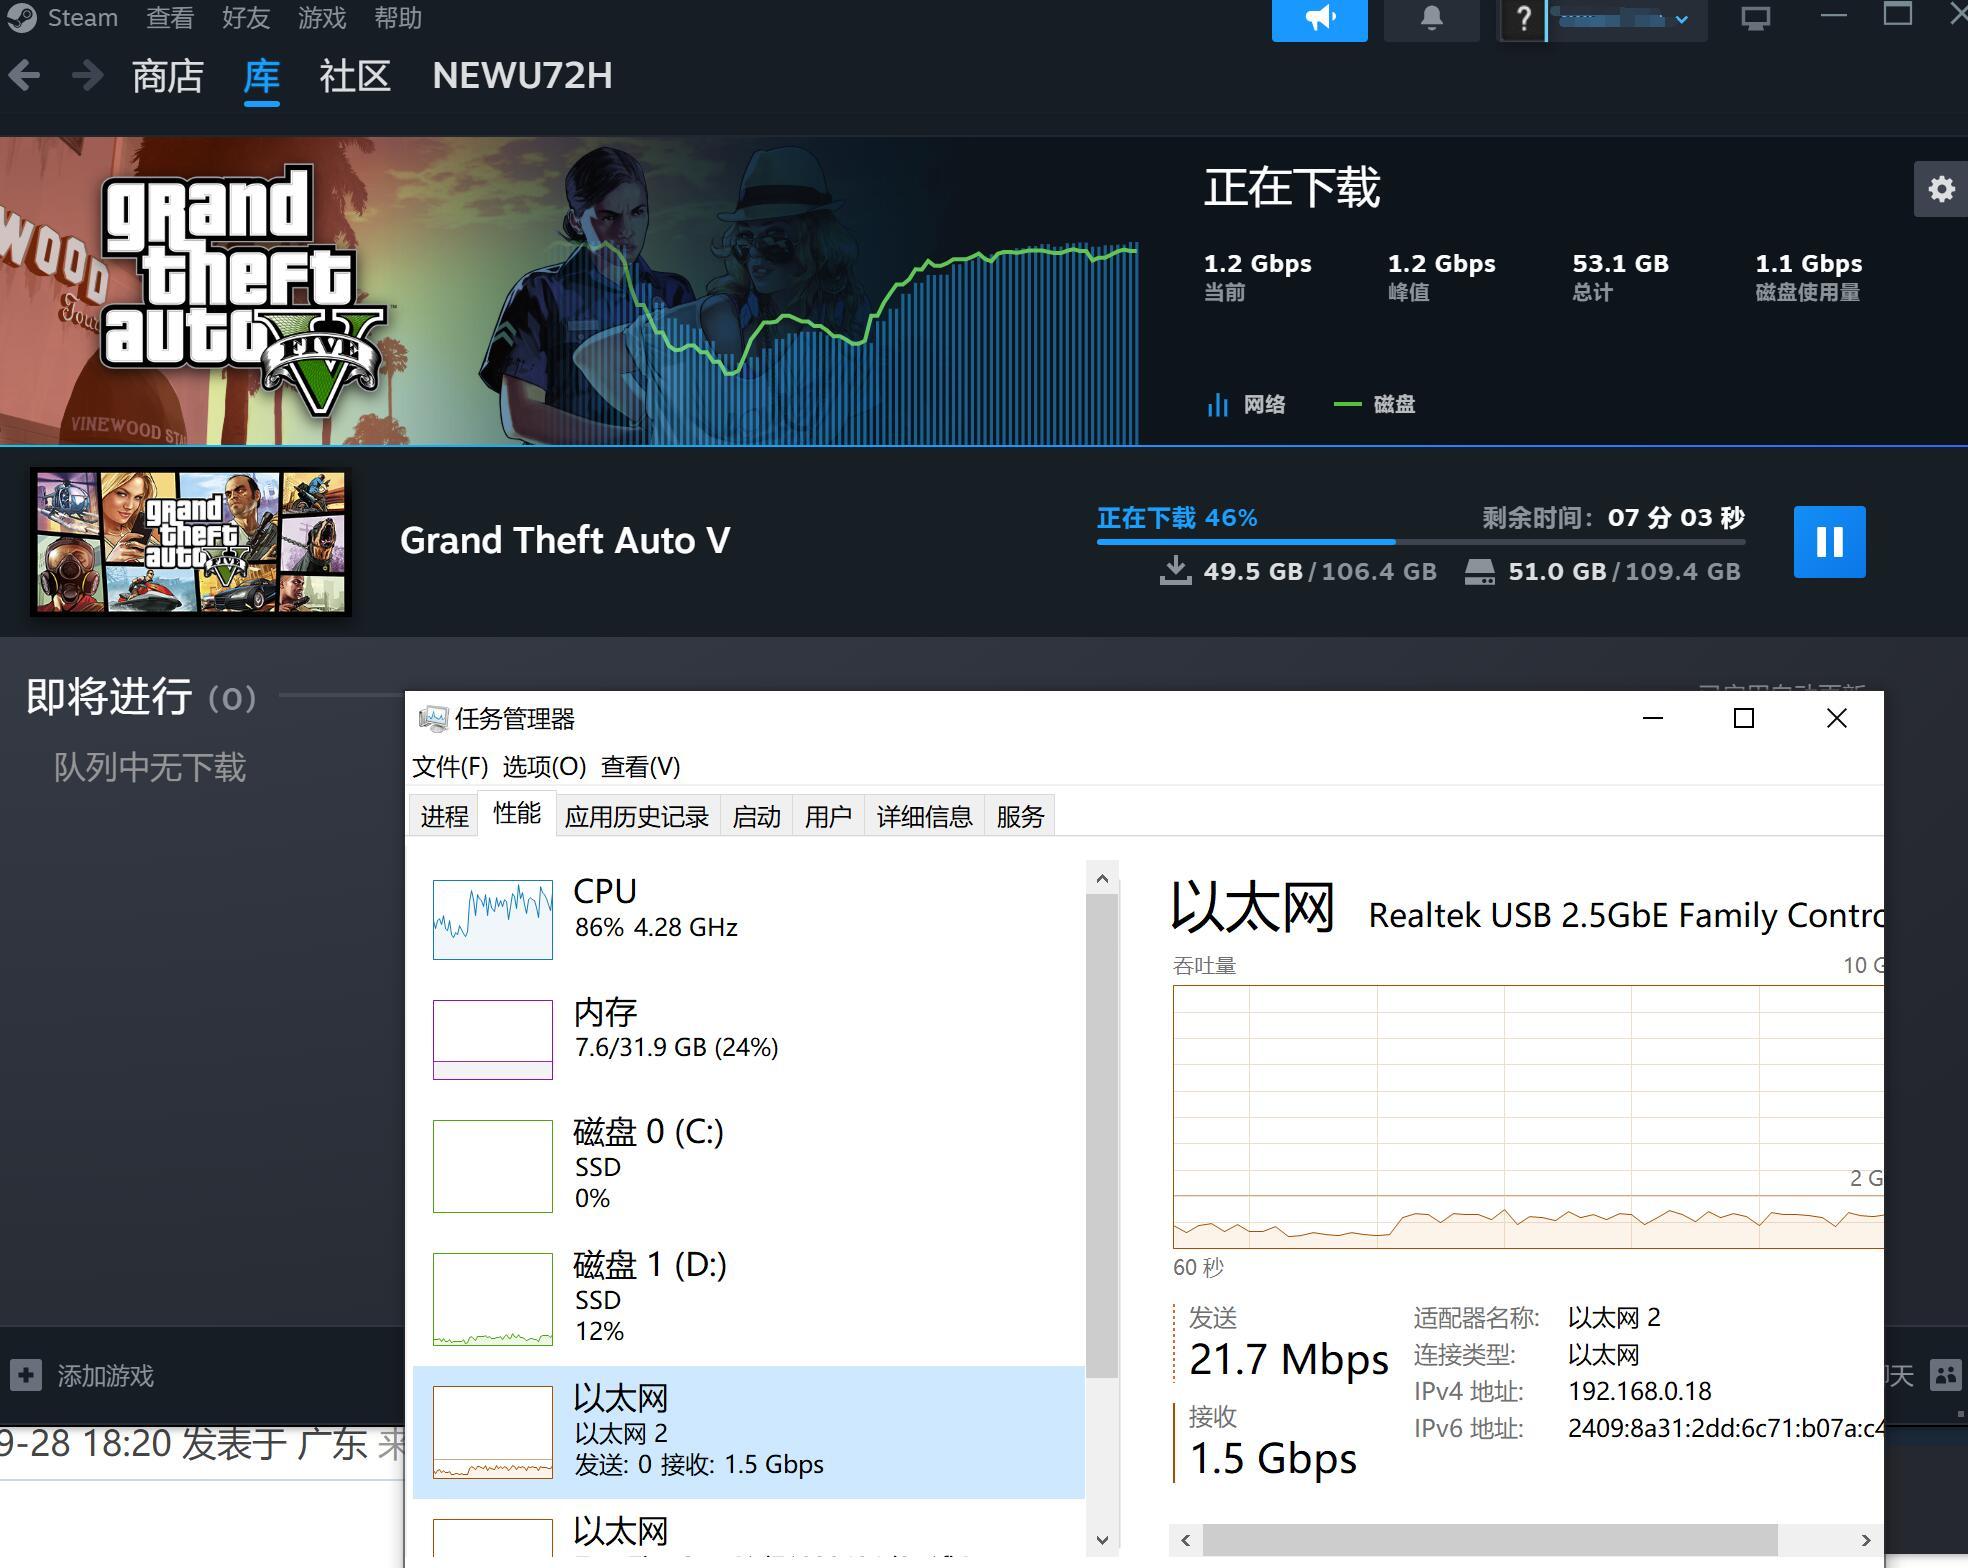Open Task Manager 文件(F) menu

tap(450, 767)
